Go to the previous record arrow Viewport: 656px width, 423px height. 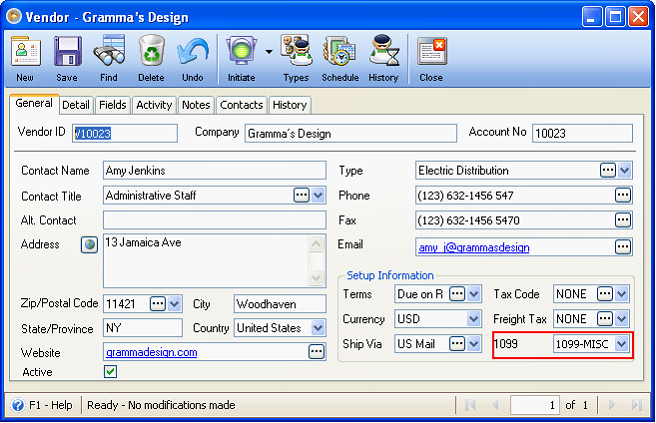click(495, 405)
